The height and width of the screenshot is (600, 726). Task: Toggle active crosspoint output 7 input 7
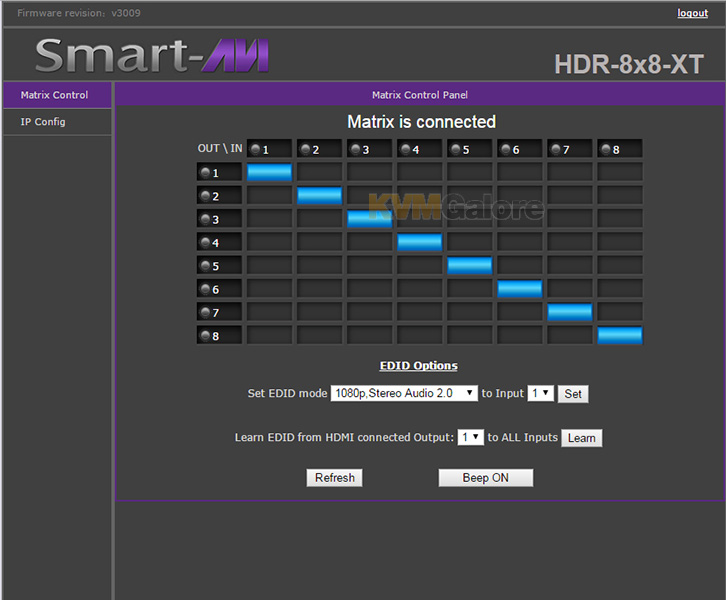570,312
